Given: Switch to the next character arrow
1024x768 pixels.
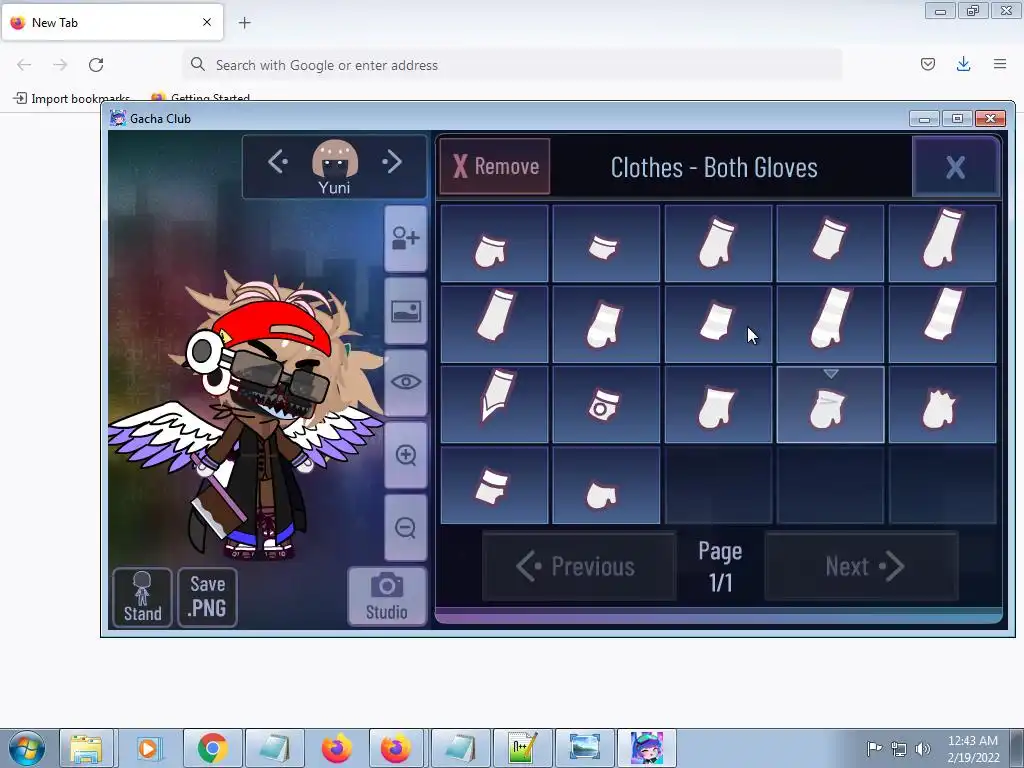Looking at the screenshot, I should pos(392,161).
